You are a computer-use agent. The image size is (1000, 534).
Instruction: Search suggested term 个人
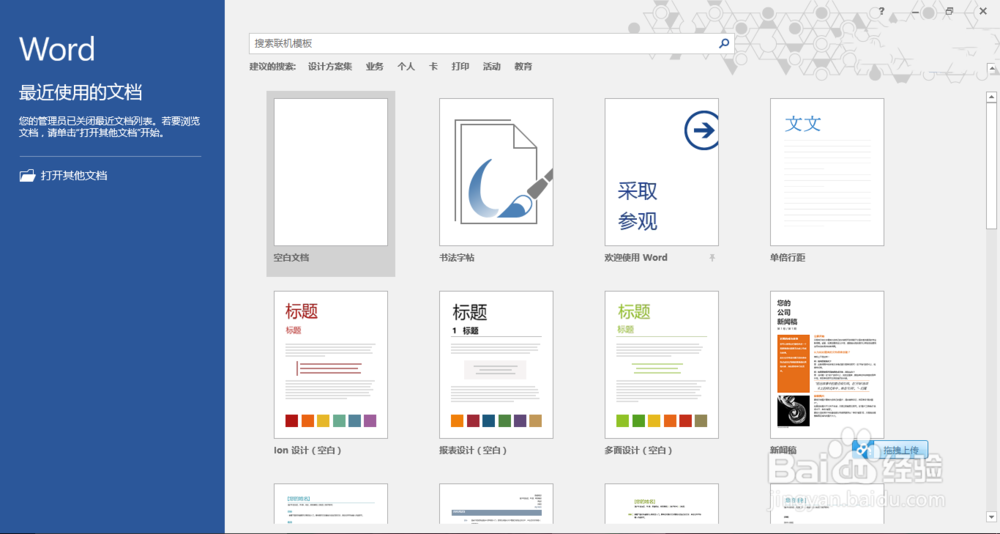pyautogui.click(x=406, y=66)
